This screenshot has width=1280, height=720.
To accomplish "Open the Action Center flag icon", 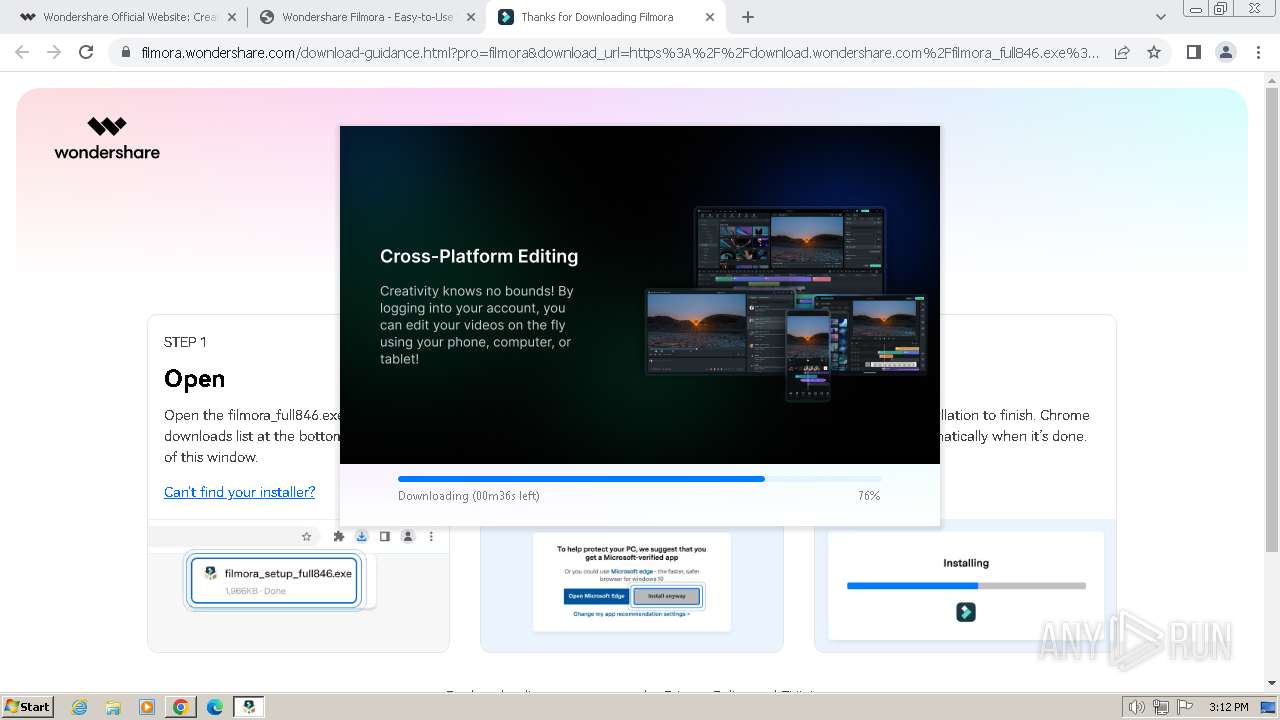I will [x=1185, y=707].
